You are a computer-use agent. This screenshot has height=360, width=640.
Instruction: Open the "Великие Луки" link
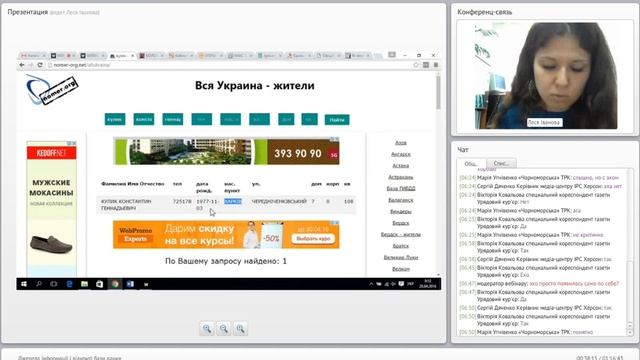click(401, 257)
